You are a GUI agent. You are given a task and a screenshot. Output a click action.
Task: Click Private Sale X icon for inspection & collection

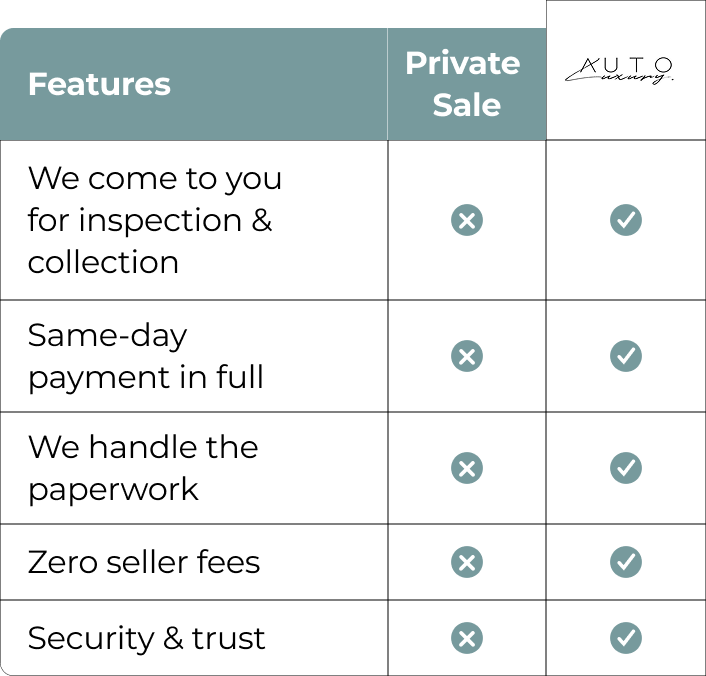[466, 220]
